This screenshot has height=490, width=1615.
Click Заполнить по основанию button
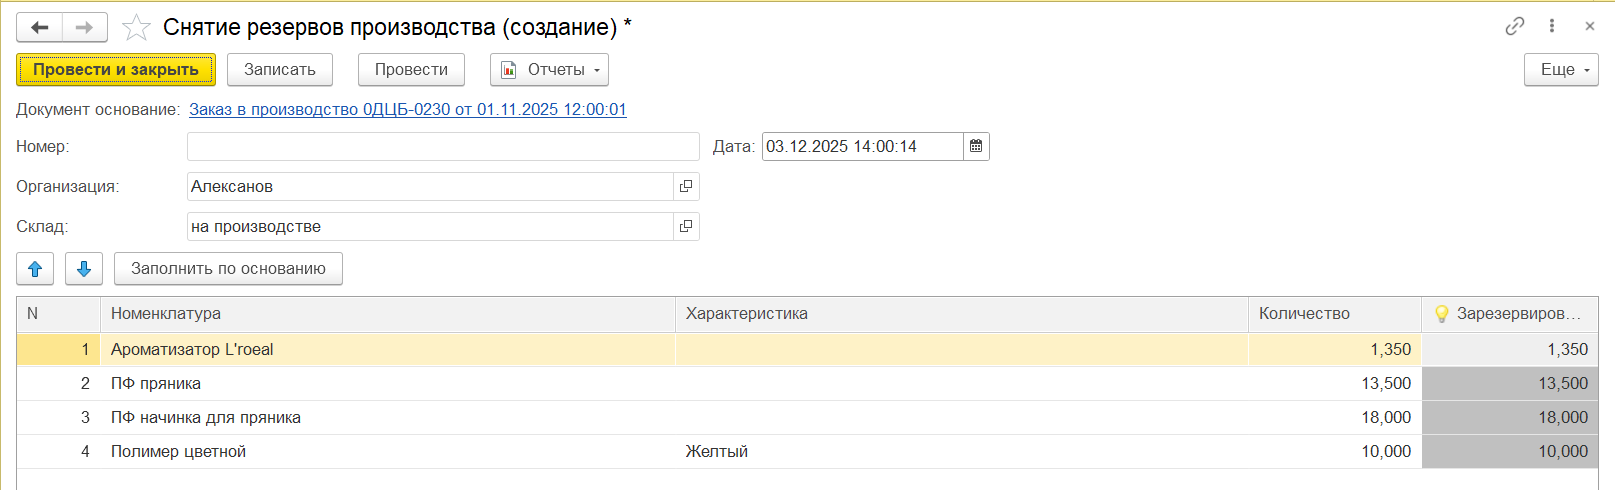point(228,269)
